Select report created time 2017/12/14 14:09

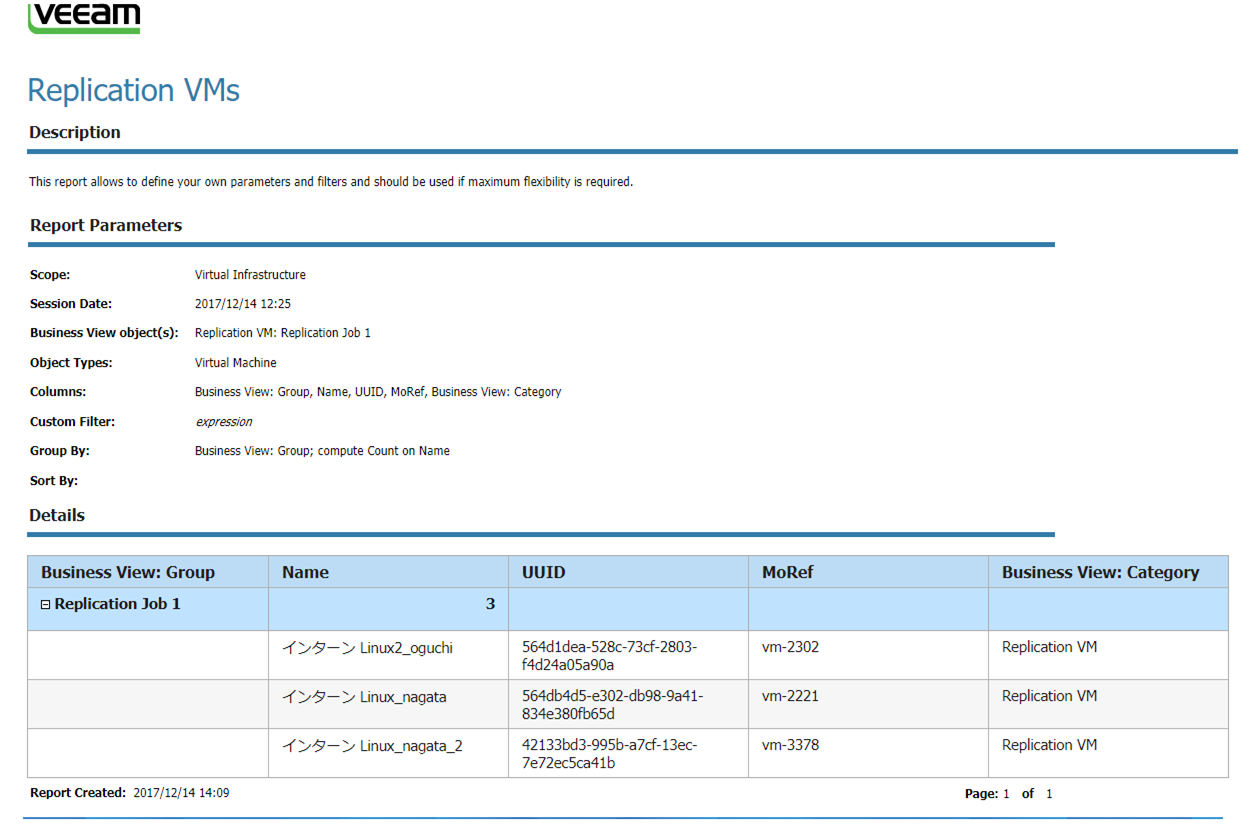point(181,793)
